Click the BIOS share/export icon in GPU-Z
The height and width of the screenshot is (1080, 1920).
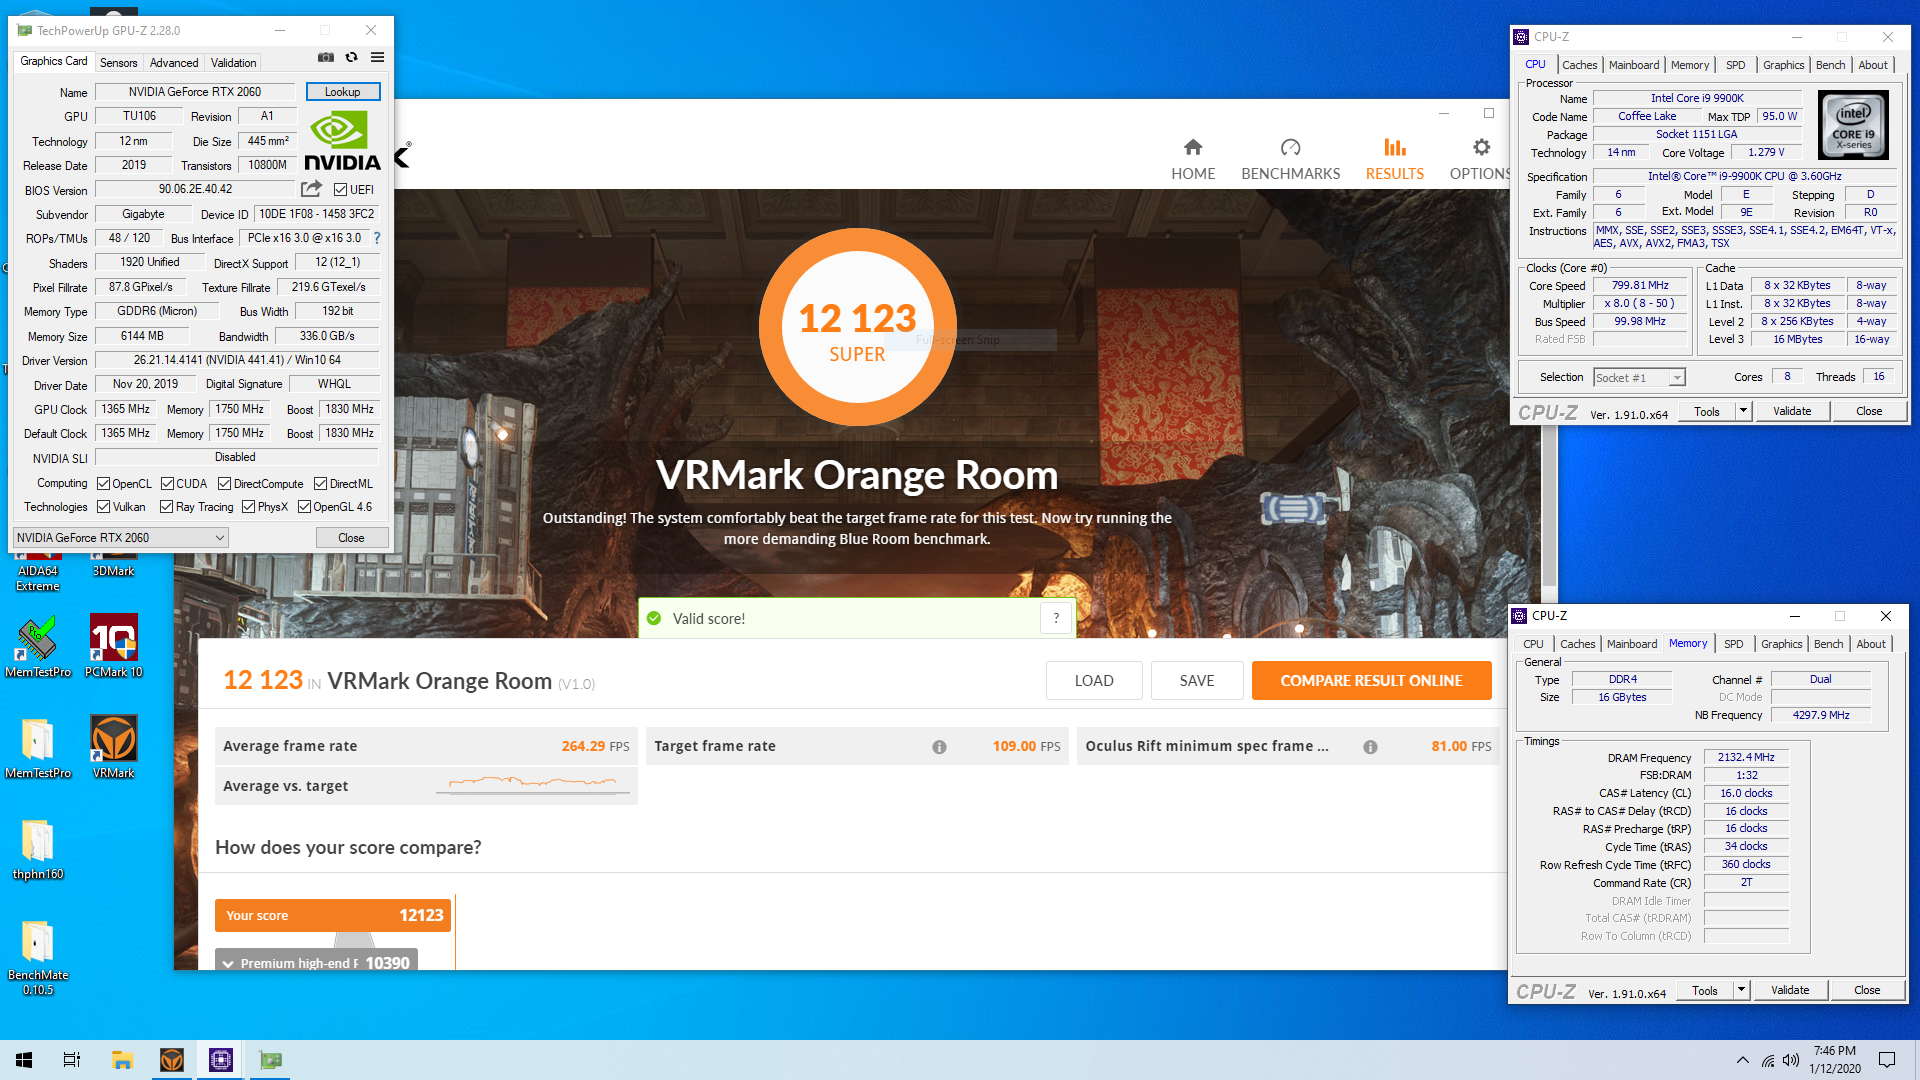coord(312,189)
